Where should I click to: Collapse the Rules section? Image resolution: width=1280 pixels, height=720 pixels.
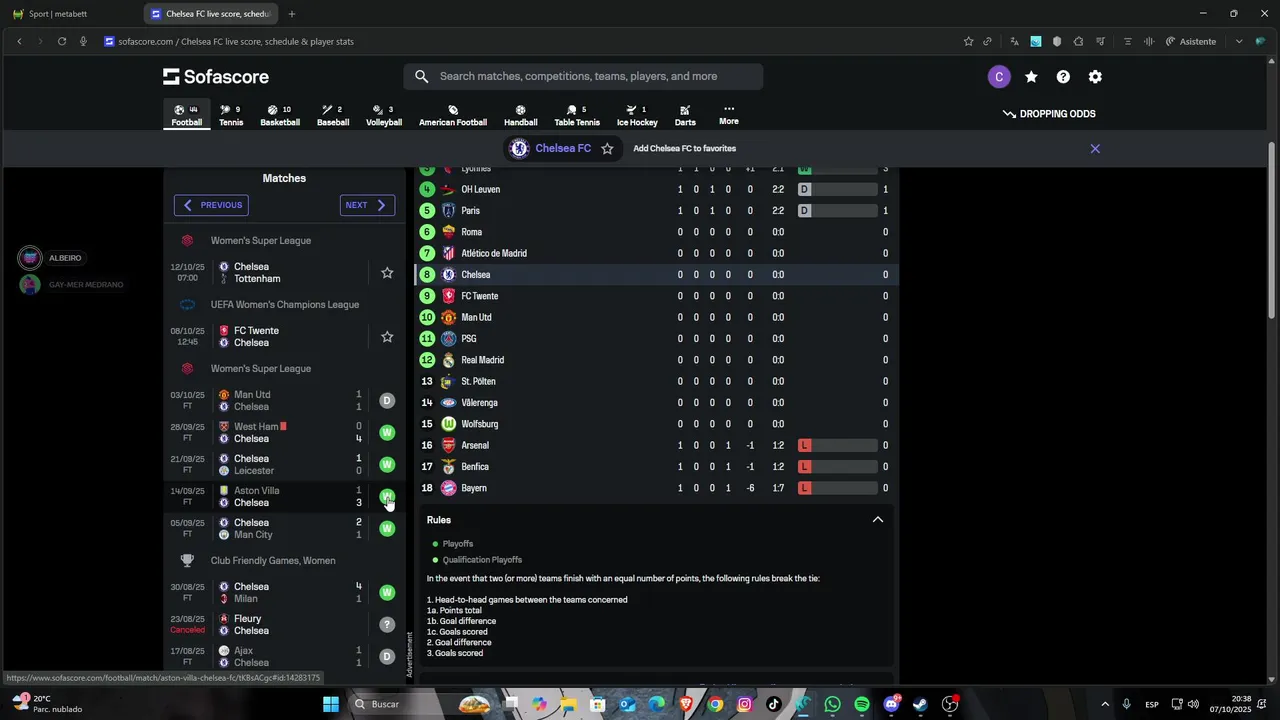coord(878,520)
